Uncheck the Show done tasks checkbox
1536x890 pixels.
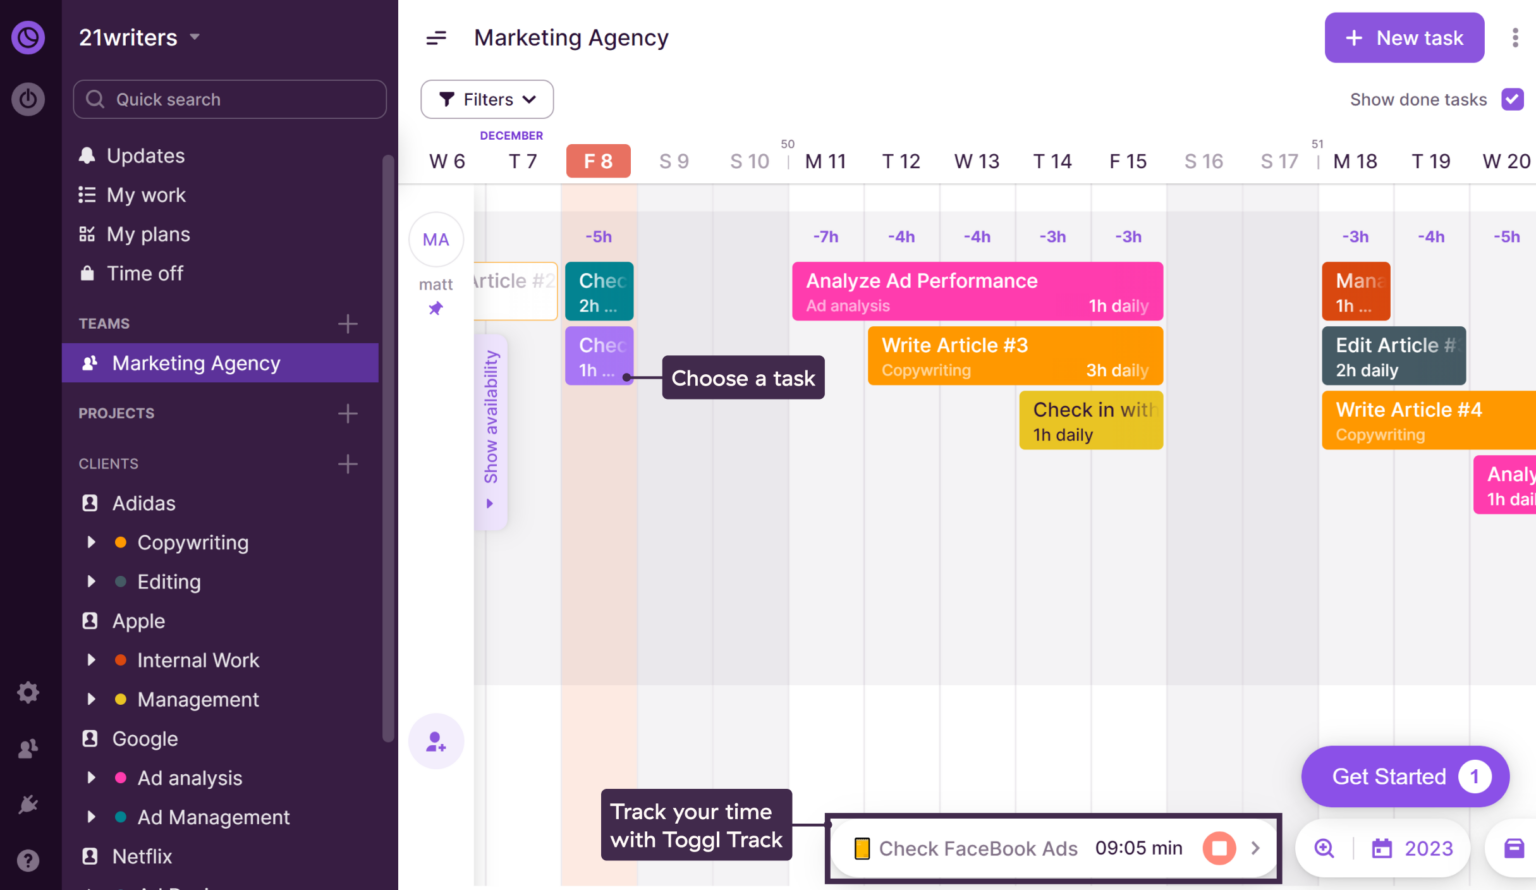click(1512, 99)
